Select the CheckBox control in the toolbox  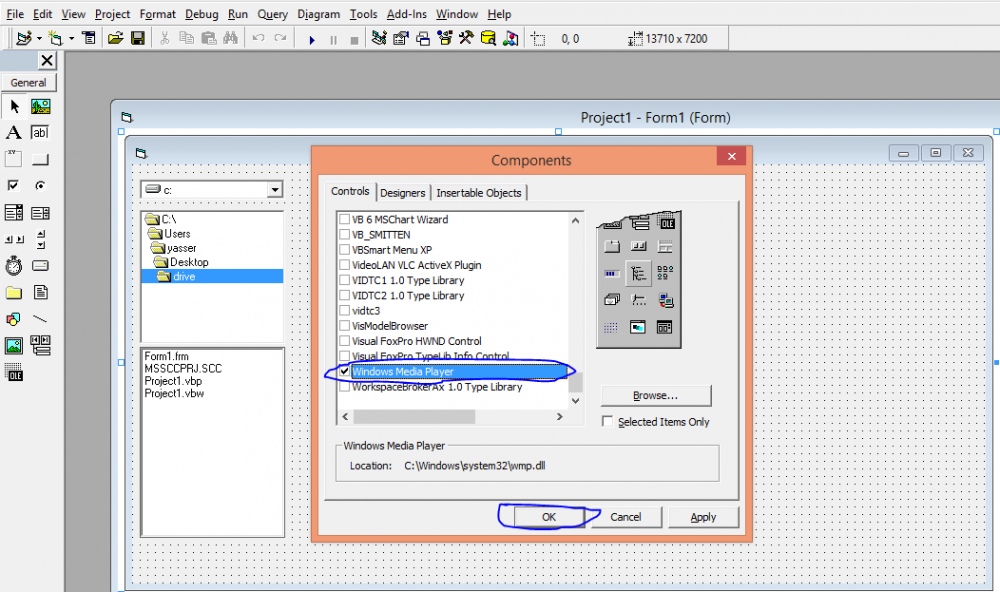click(14, 186)
